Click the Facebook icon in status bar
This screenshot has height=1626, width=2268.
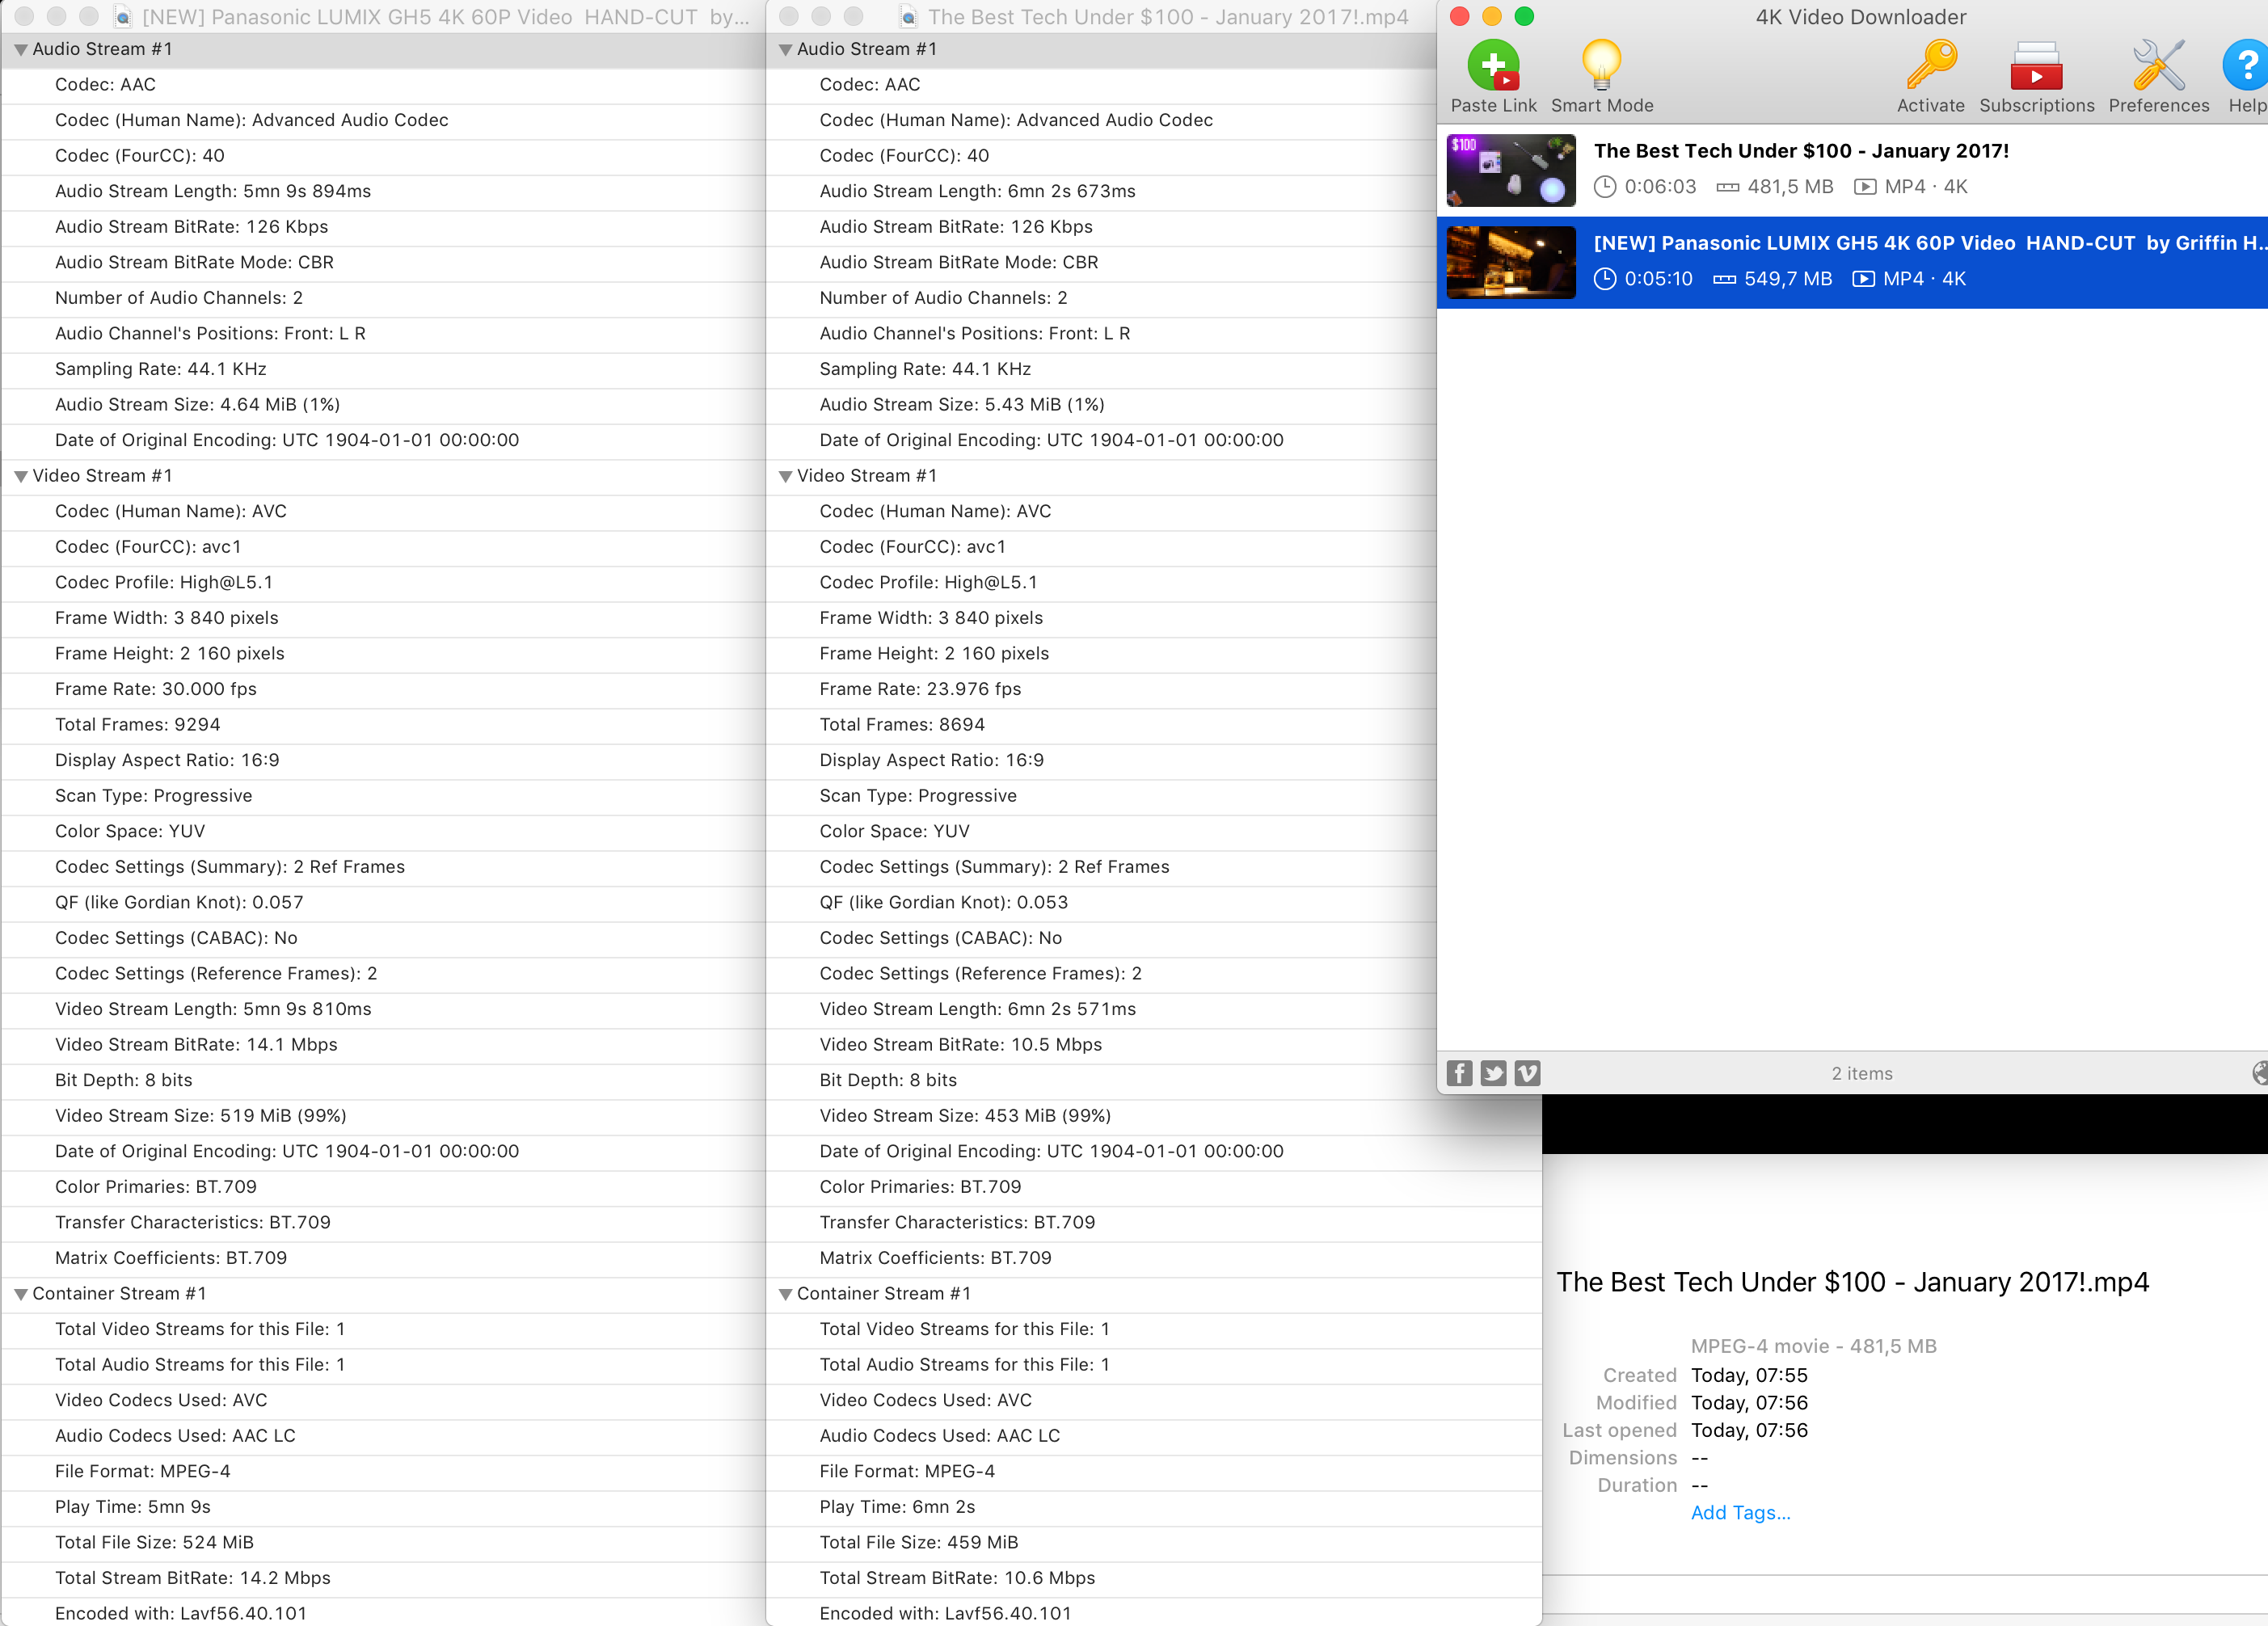point(1459,1073)
